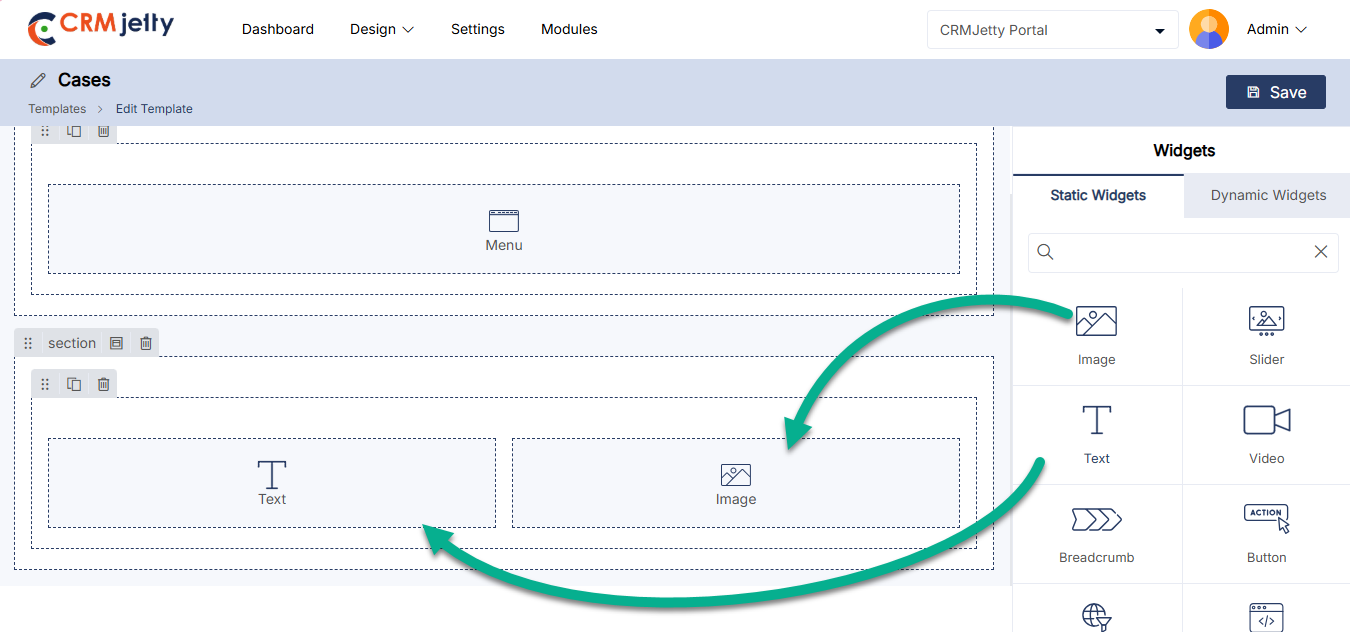The width and height of the screenshot is (1350, 632).
Task: Delete the section using its trash icon
Action: point(146,343)
